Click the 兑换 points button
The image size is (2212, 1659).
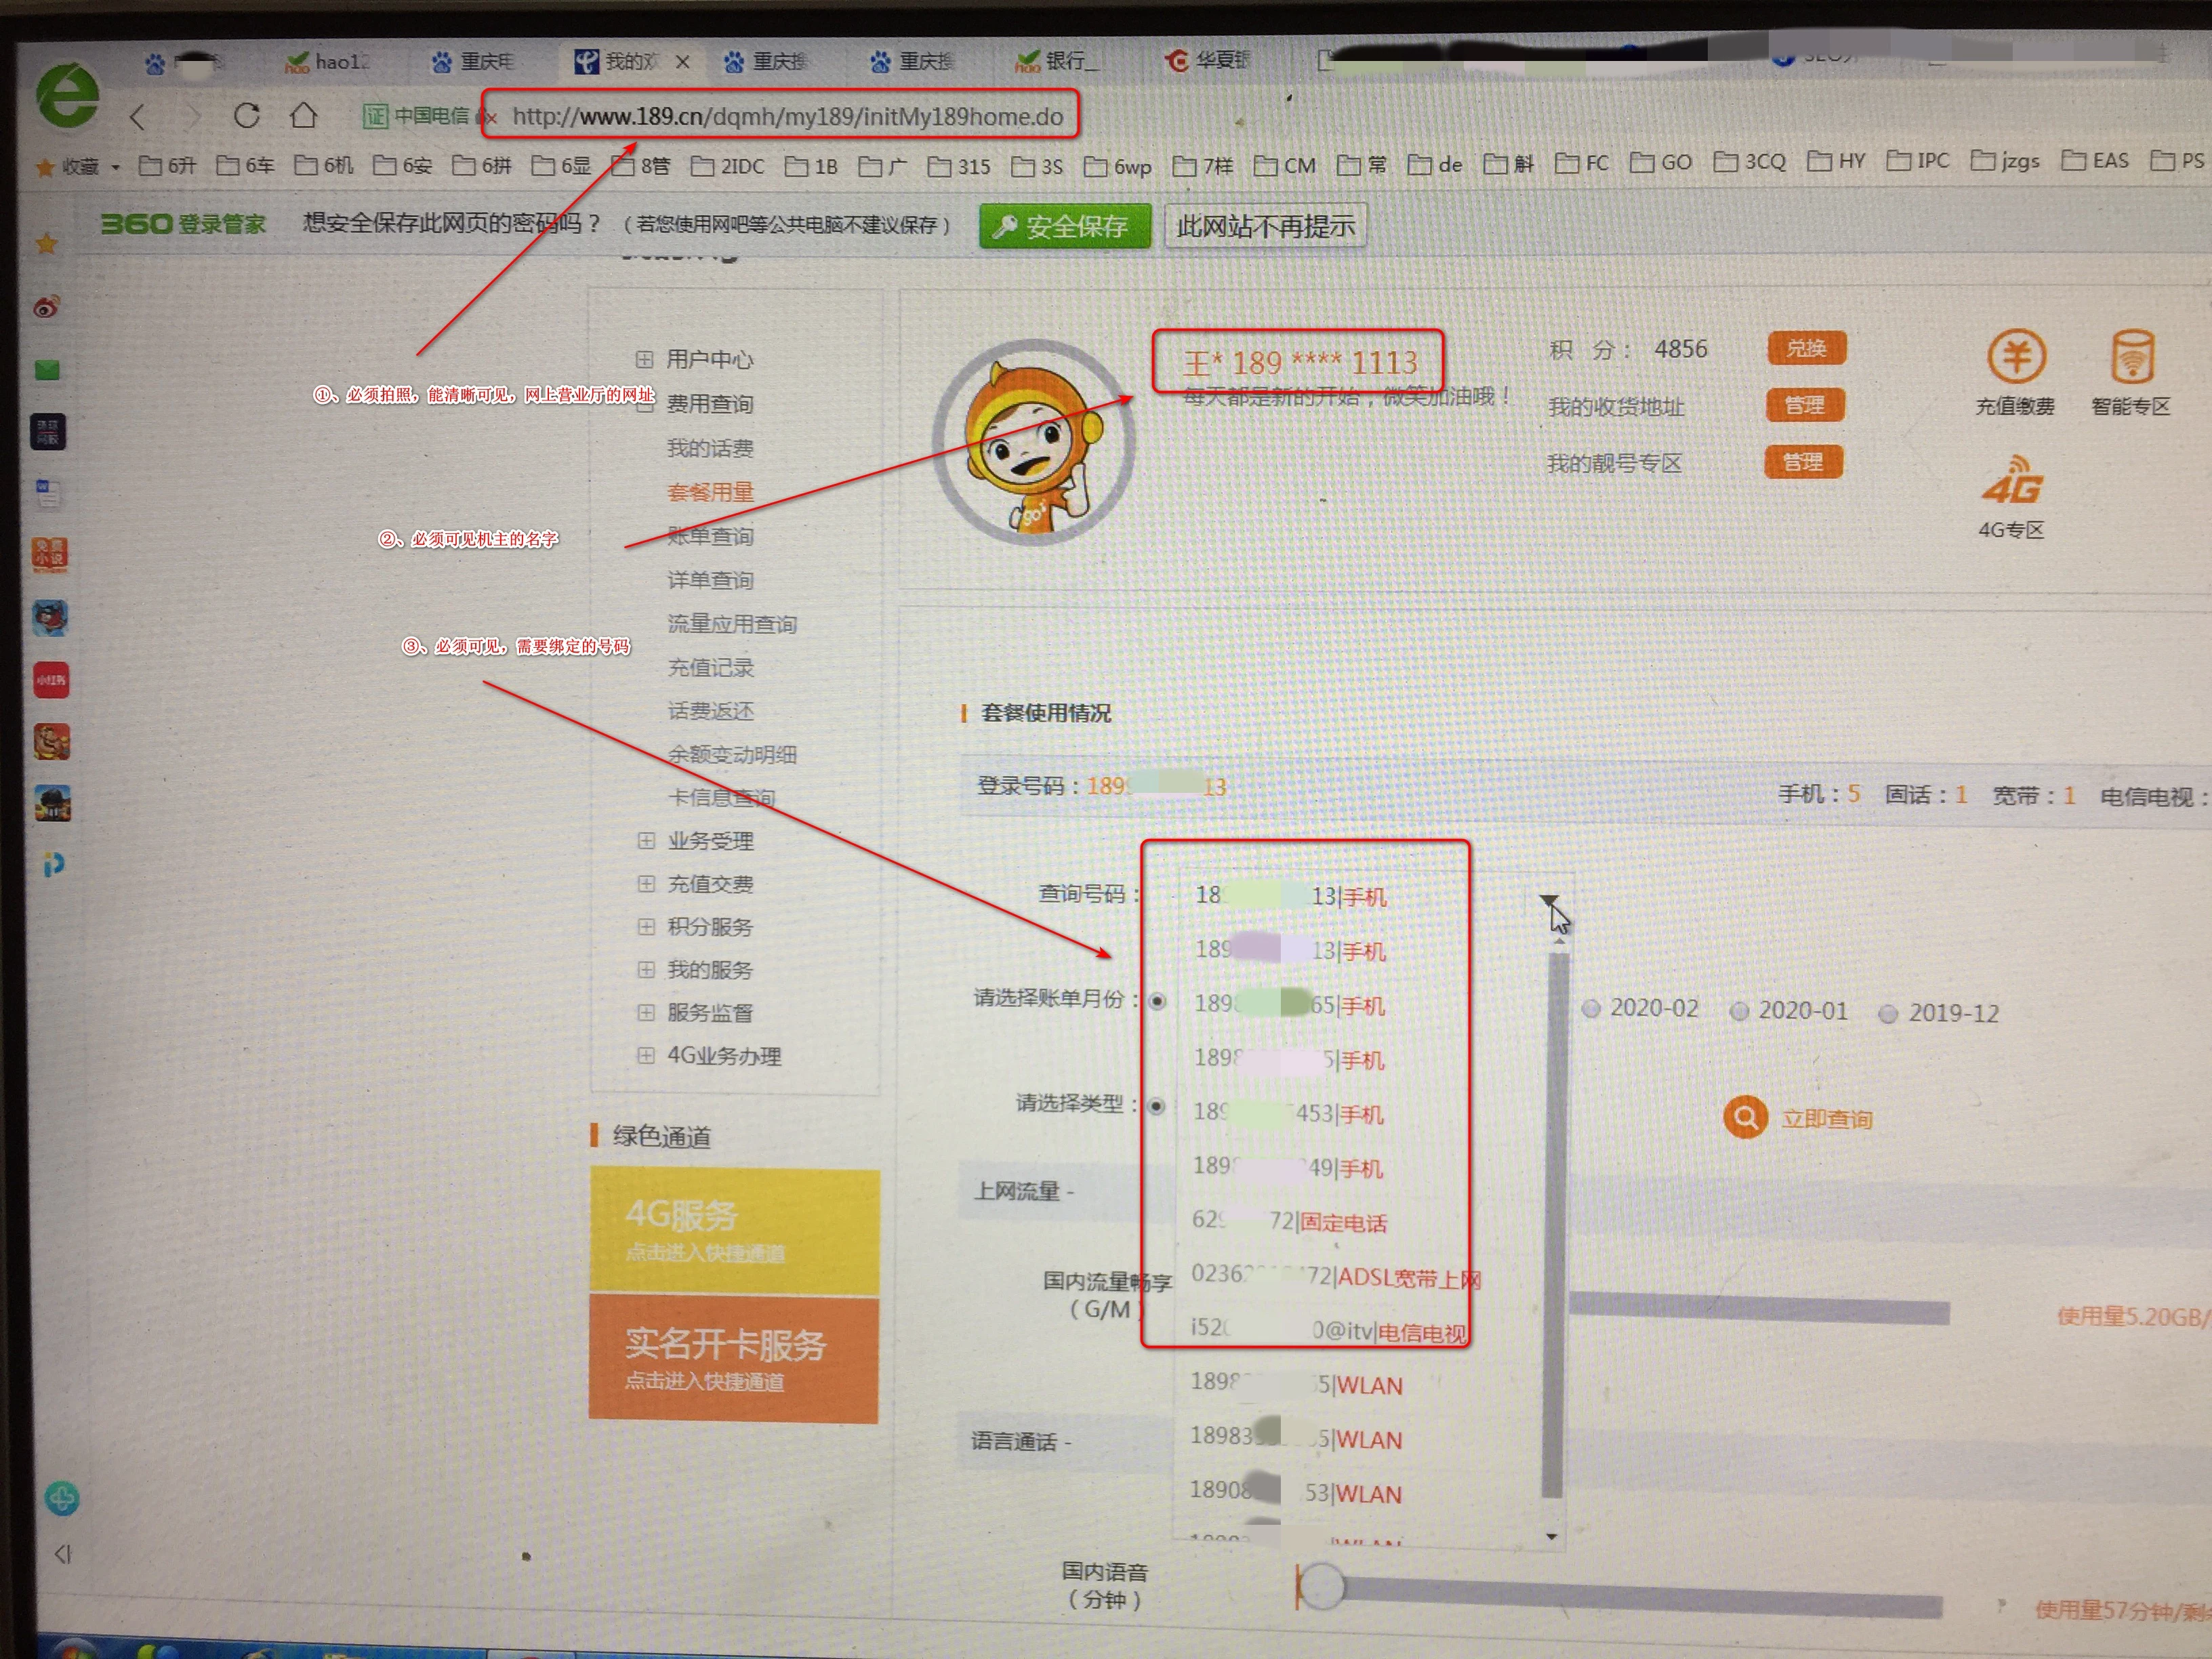[x=1806, y=348]
